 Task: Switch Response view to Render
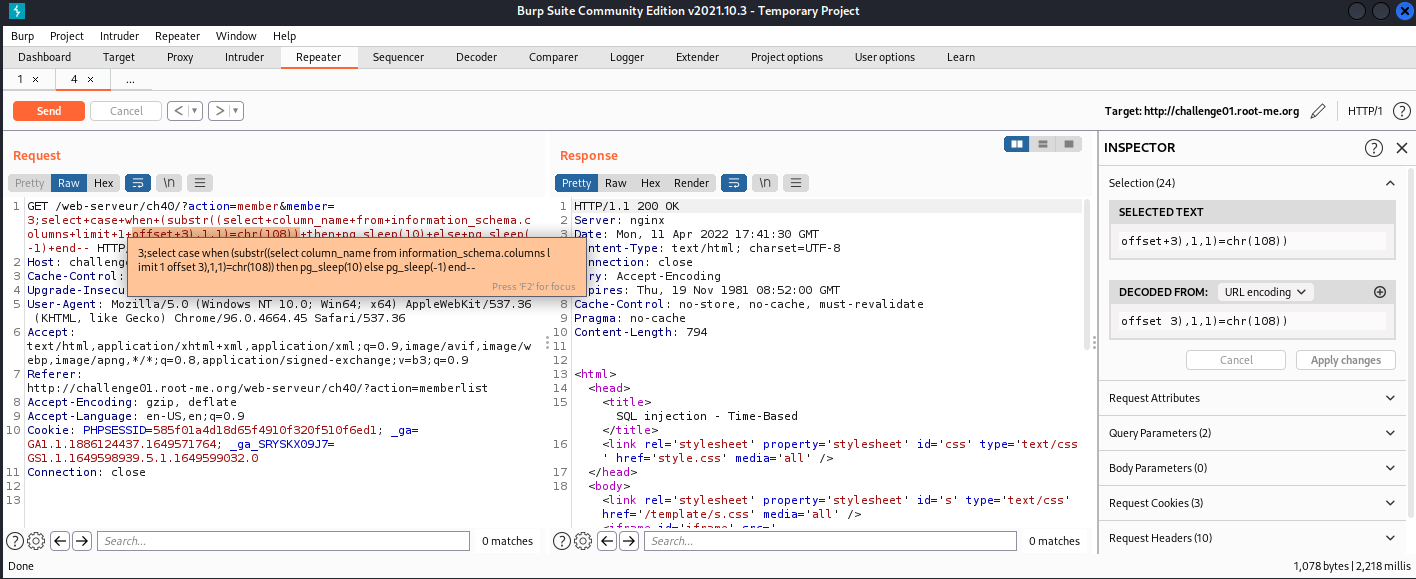(x=691, y=183)
